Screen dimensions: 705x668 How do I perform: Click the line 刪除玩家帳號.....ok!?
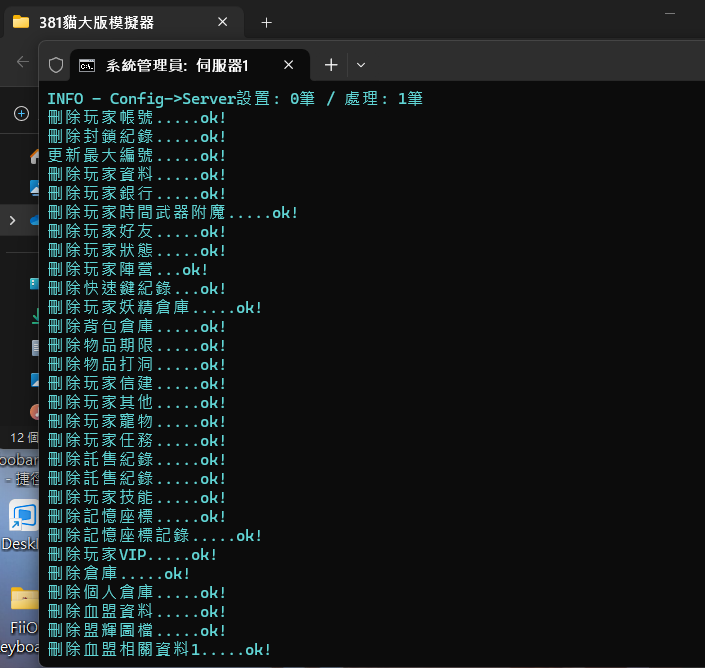137,118
